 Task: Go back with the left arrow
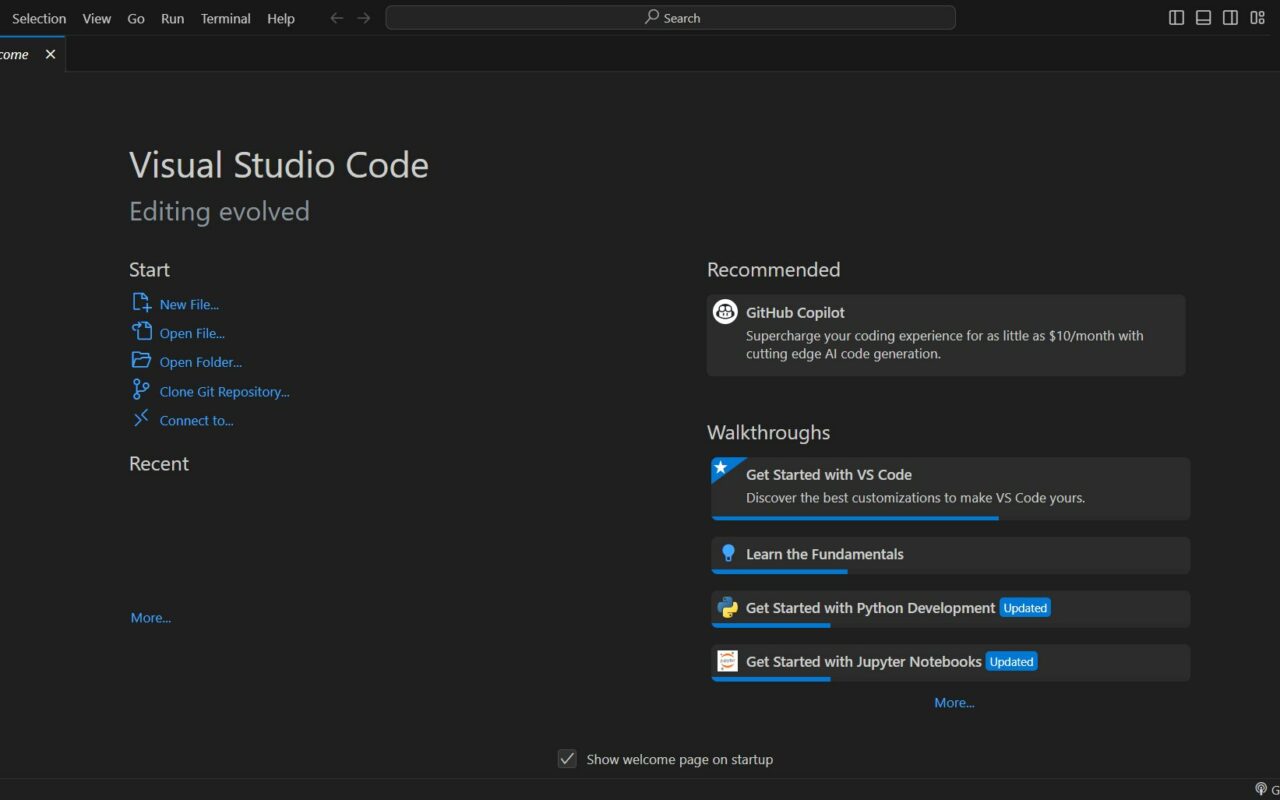[x=337, y=18]
